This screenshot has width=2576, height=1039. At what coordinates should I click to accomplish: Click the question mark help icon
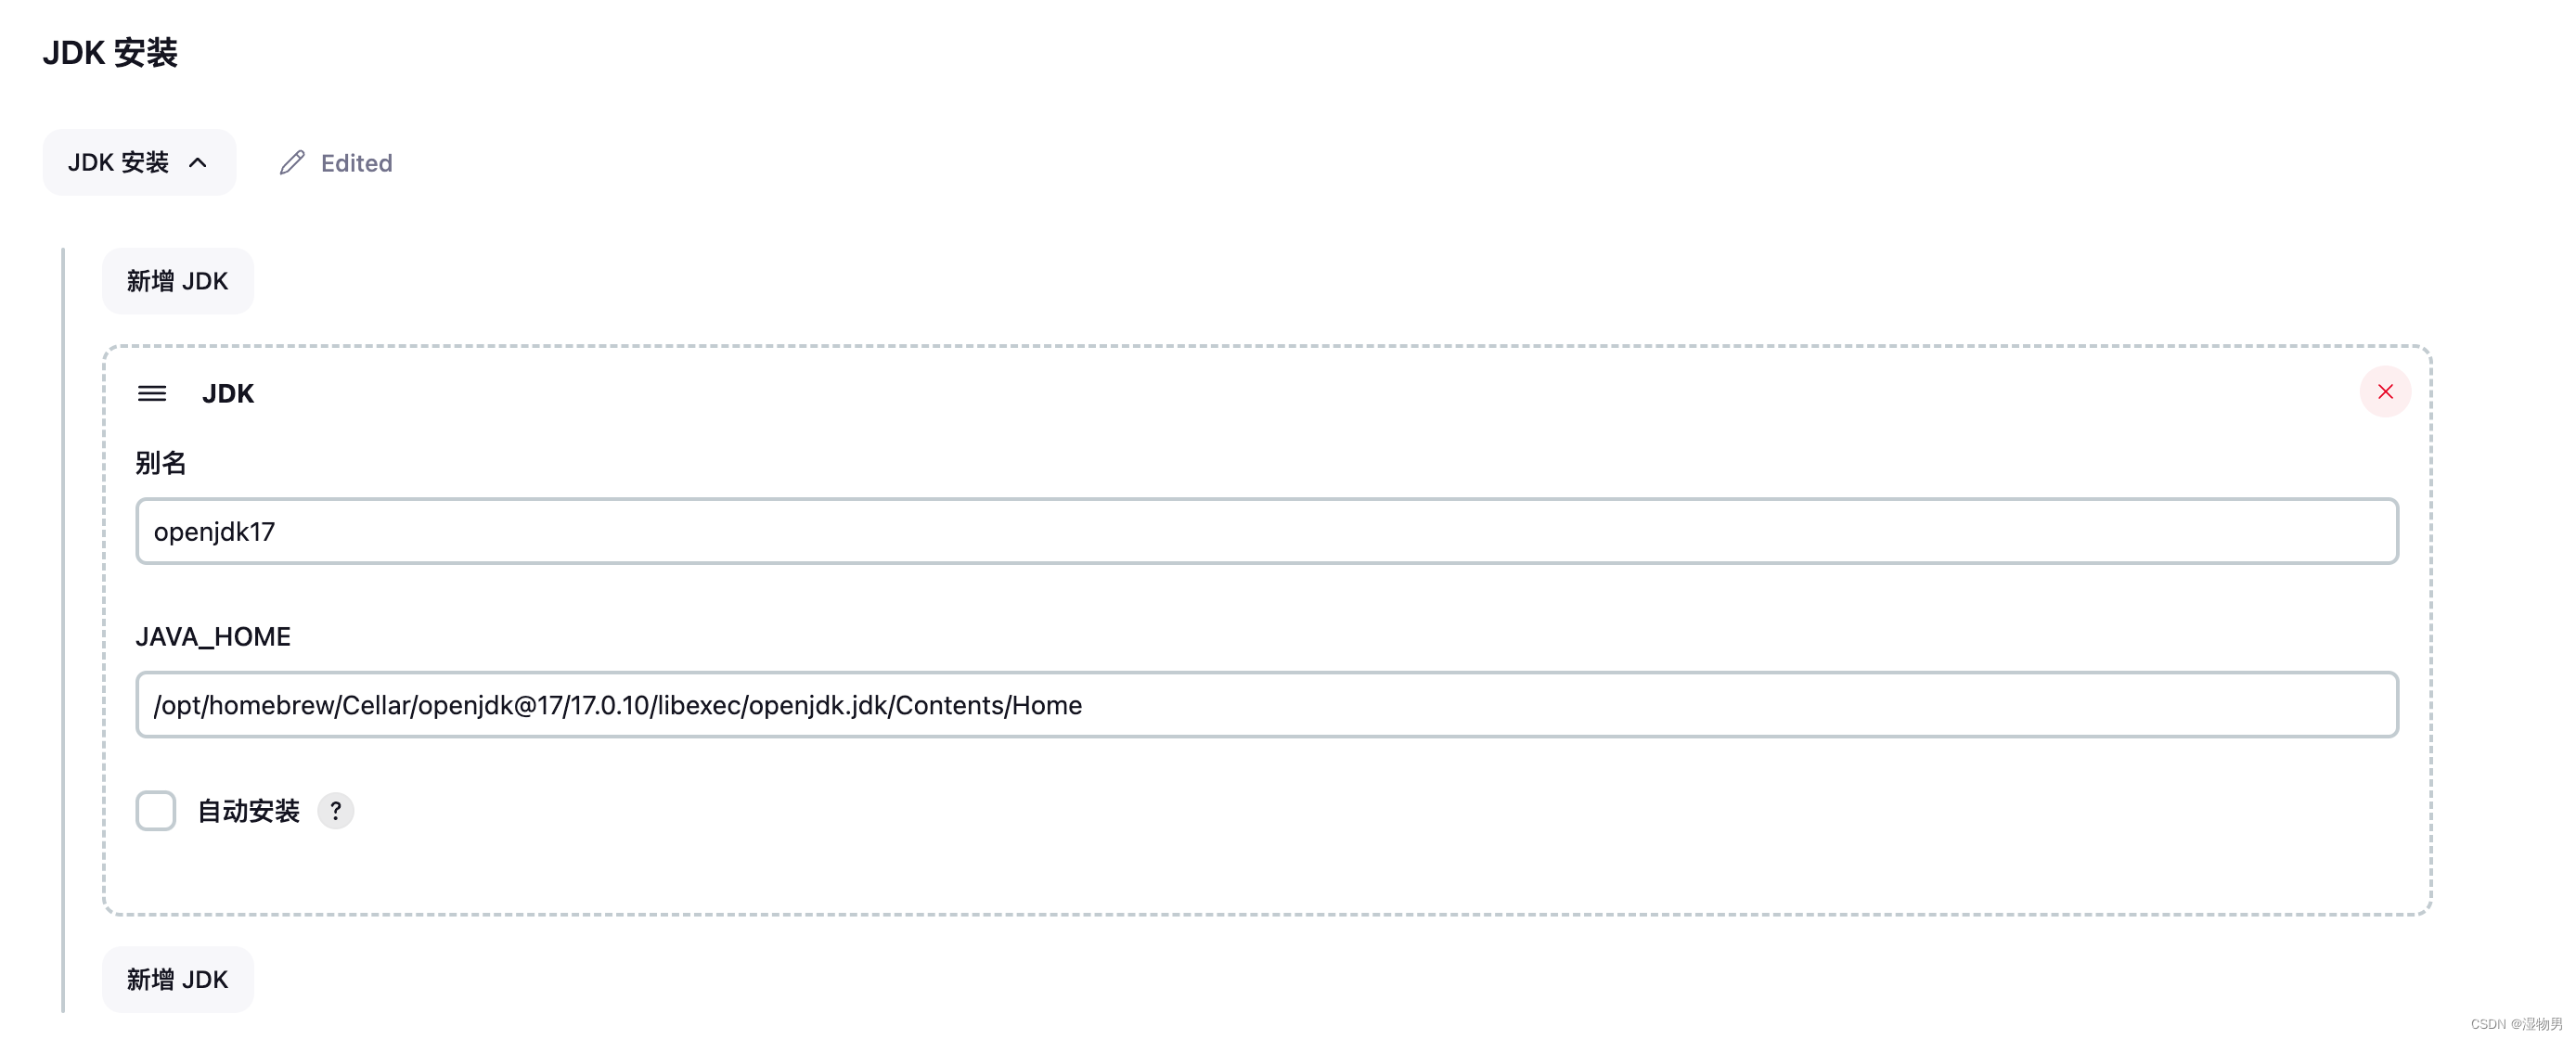[335, 809]
